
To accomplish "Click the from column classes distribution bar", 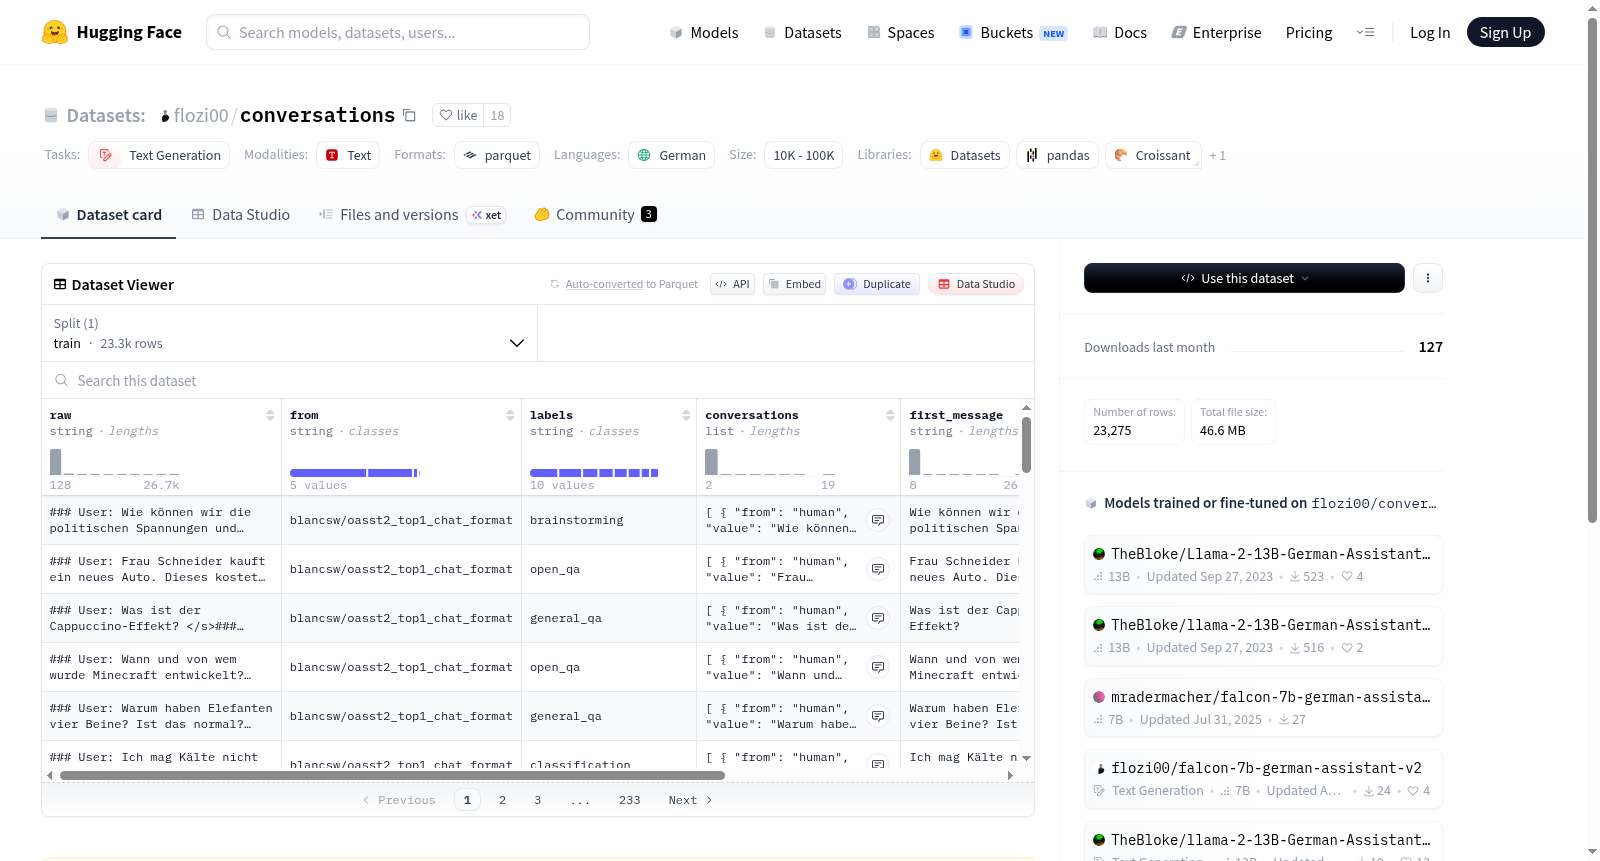I will point(355,472).
